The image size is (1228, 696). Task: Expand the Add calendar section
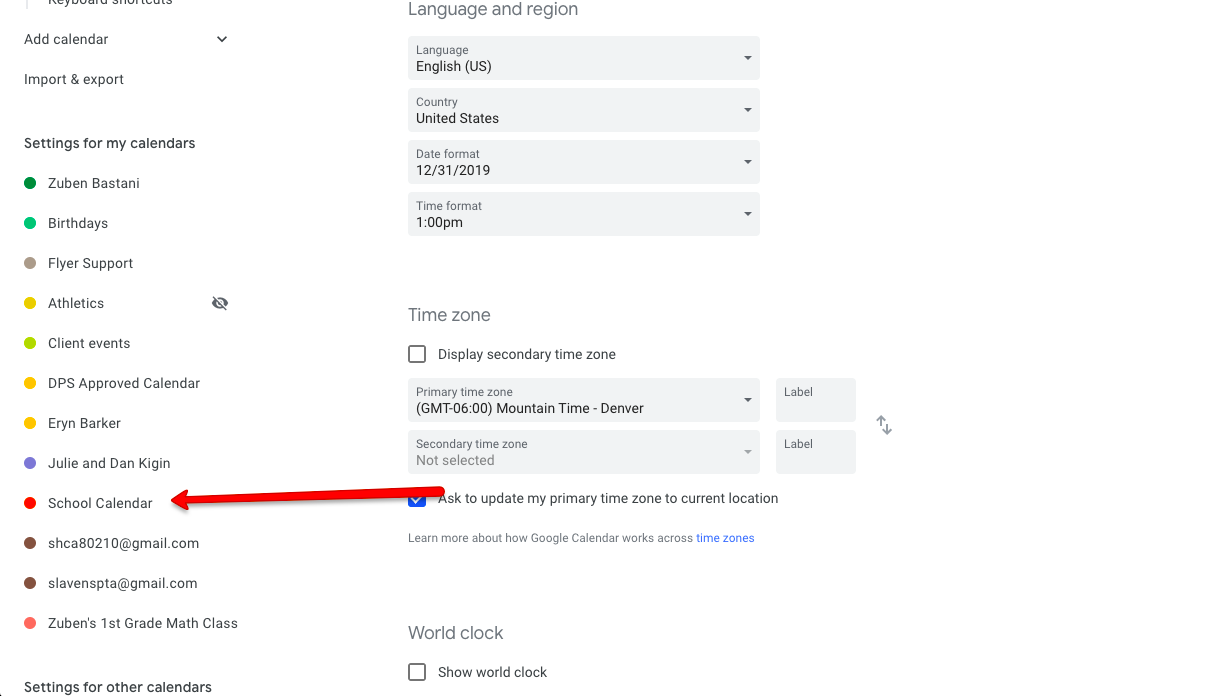pos(222,39)
